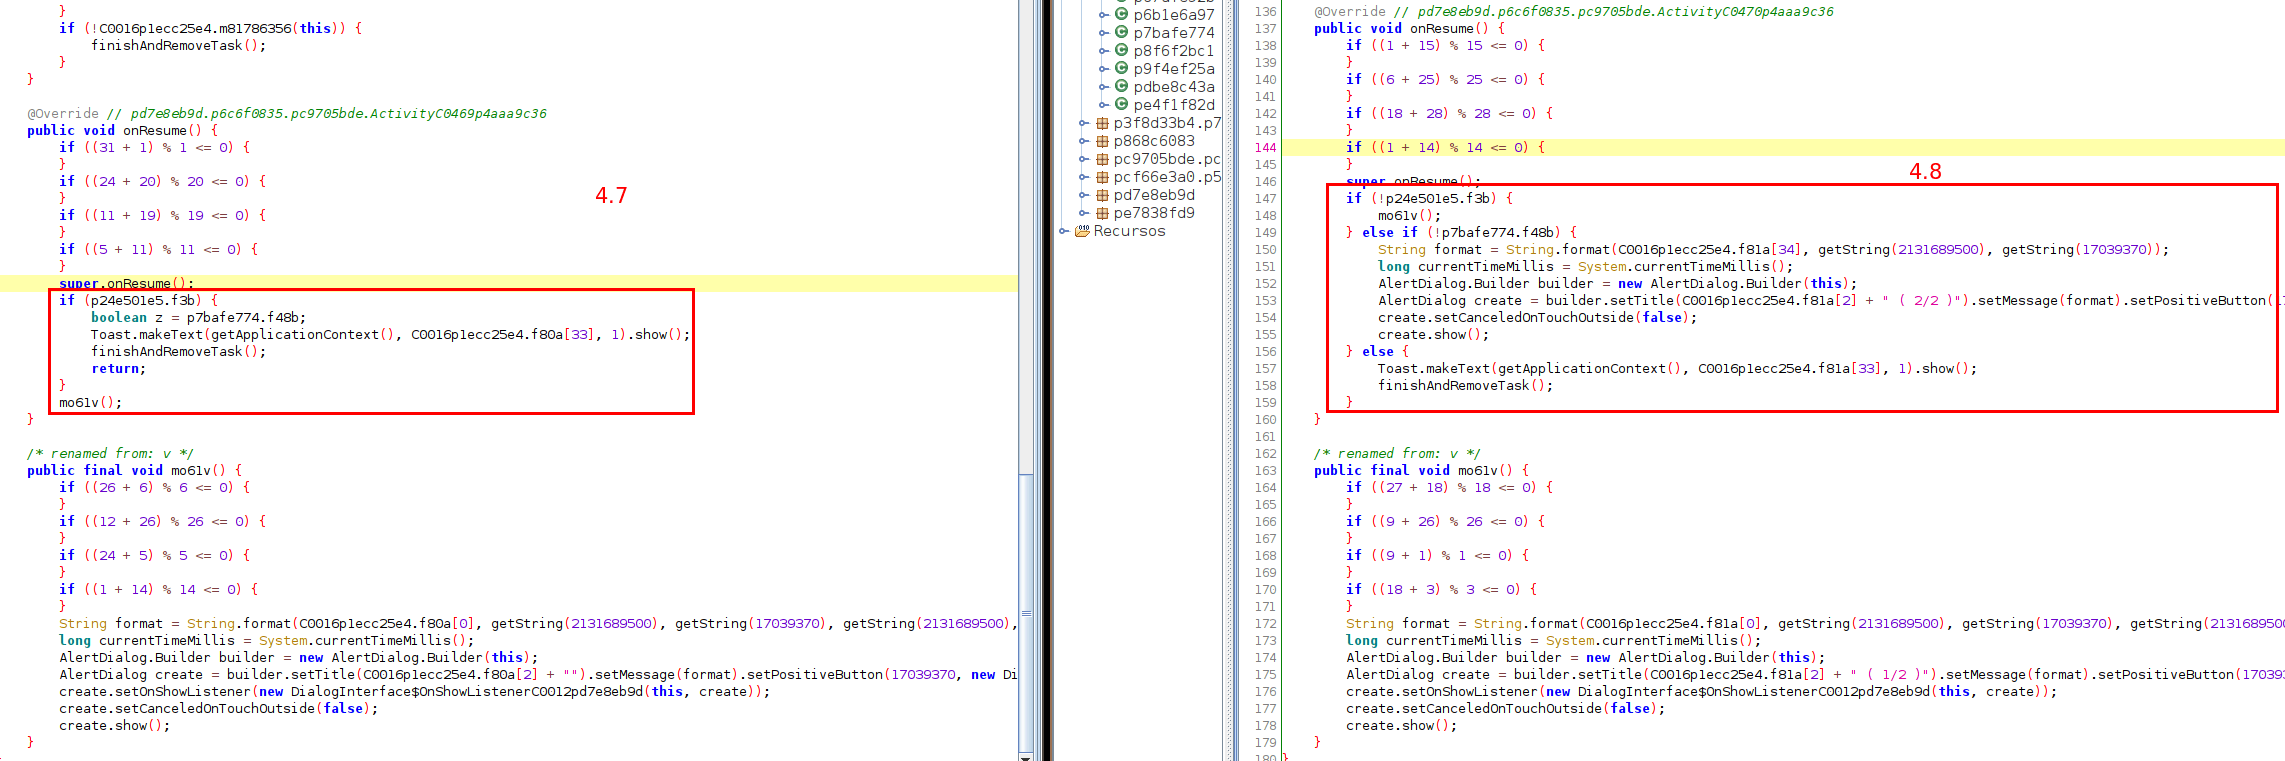Click the class icon for pe4f1f82d
2285x761 pixels.
coord(1121,104)
